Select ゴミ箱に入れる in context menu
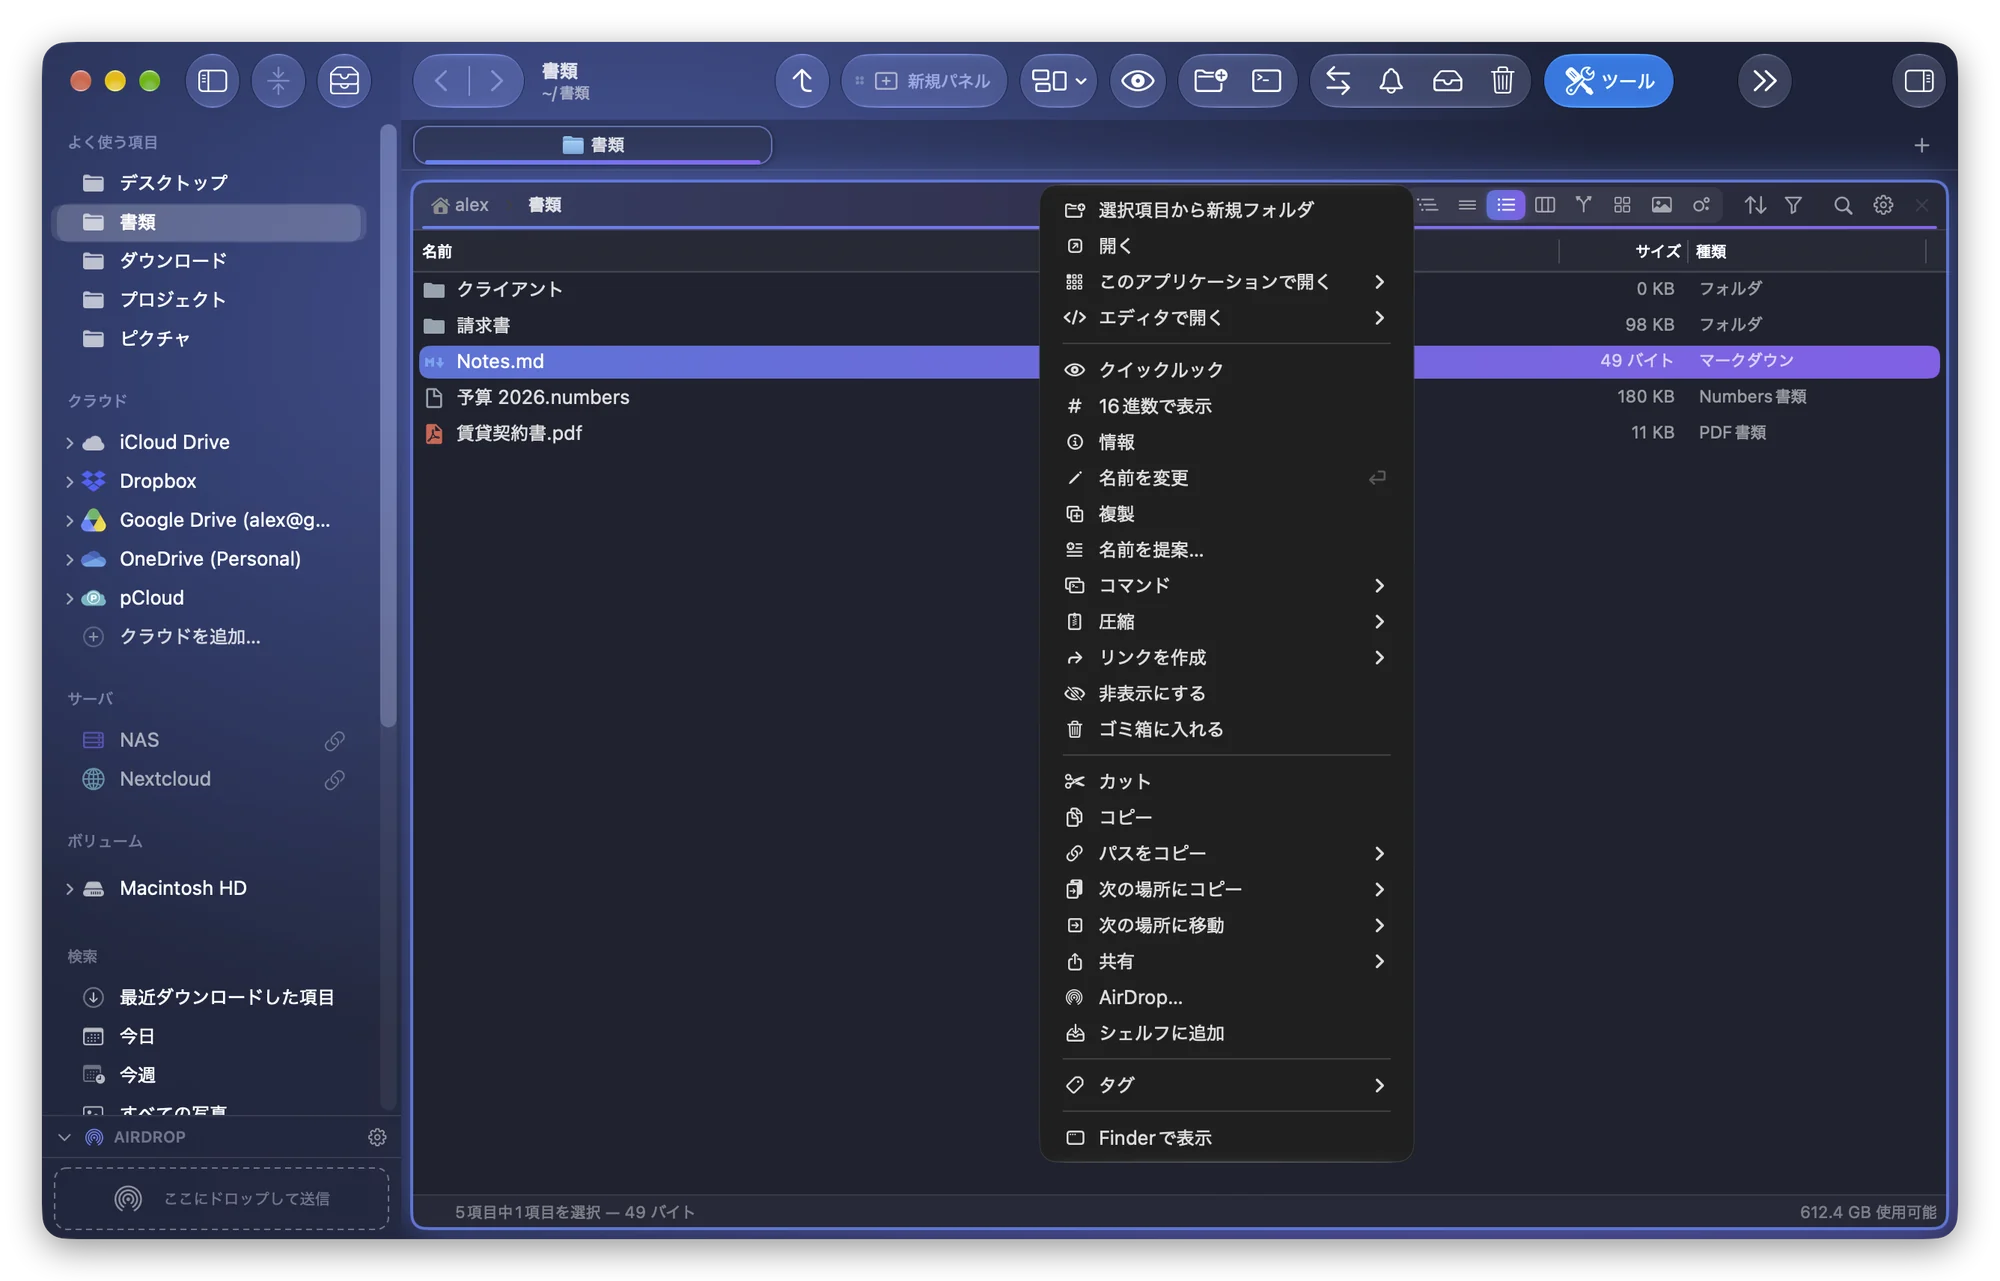This screenshot has height=1281, width=2000. 1226,729
